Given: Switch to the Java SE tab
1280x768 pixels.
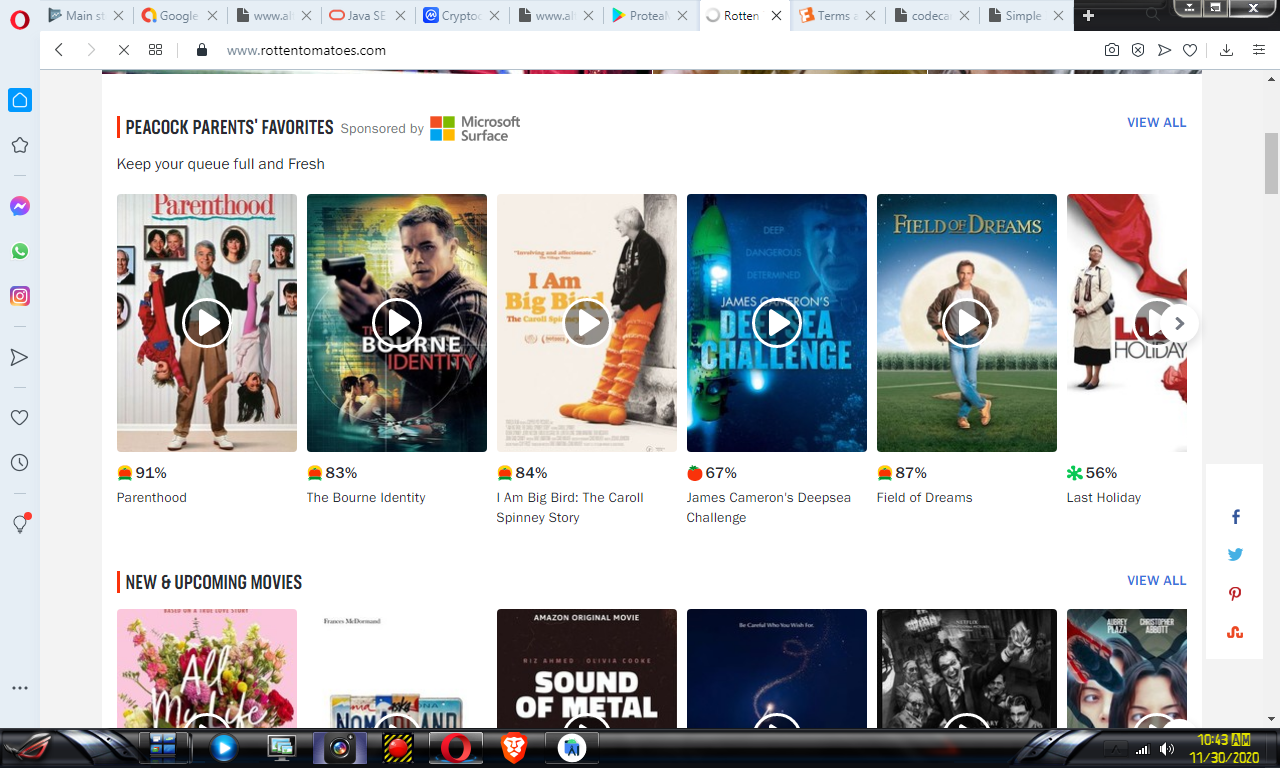Looking at the screenshot, I should (365, 16).
